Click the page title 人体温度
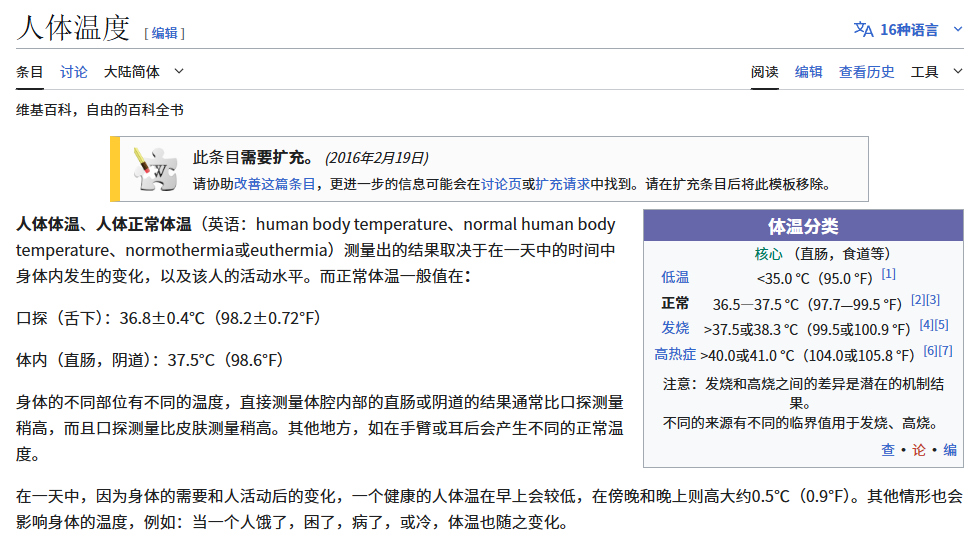971x540 pixels. [73, 28]
